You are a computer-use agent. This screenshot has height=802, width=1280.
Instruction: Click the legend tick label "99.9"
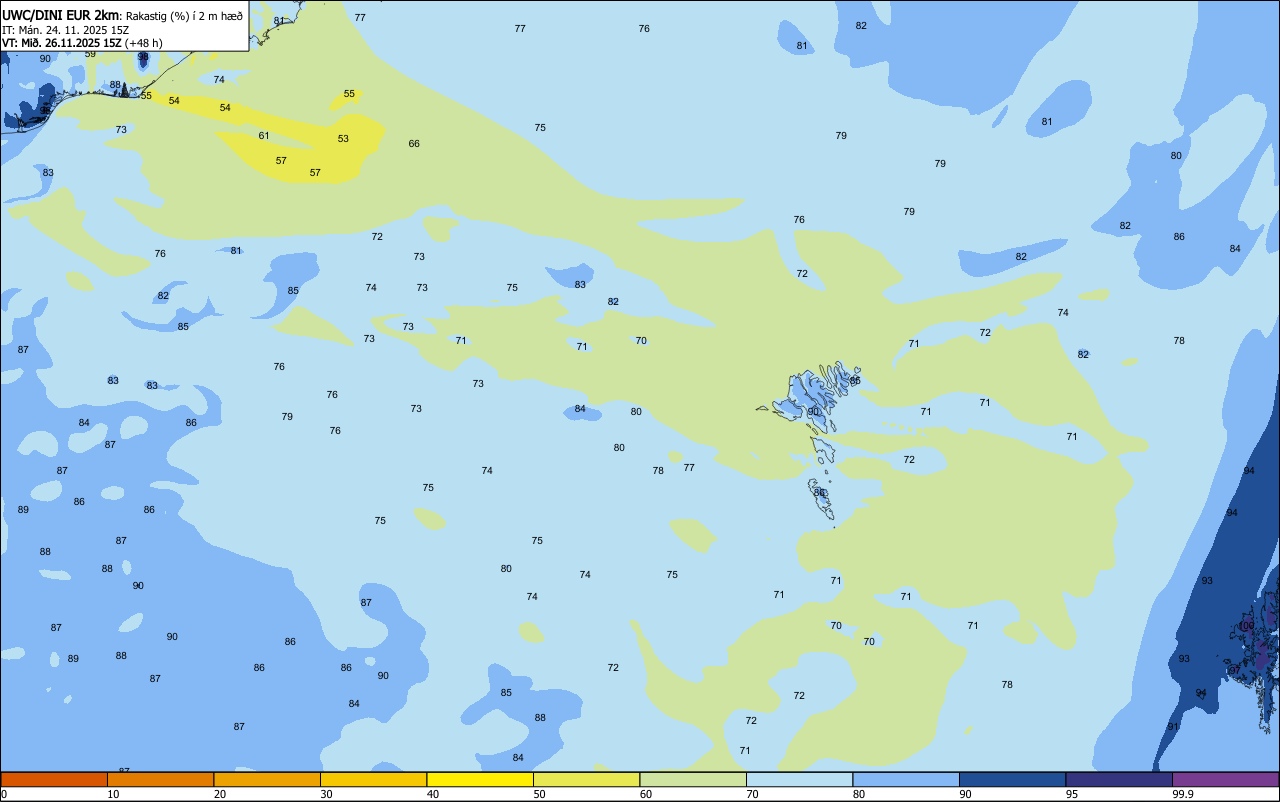tap(1183, 794)
